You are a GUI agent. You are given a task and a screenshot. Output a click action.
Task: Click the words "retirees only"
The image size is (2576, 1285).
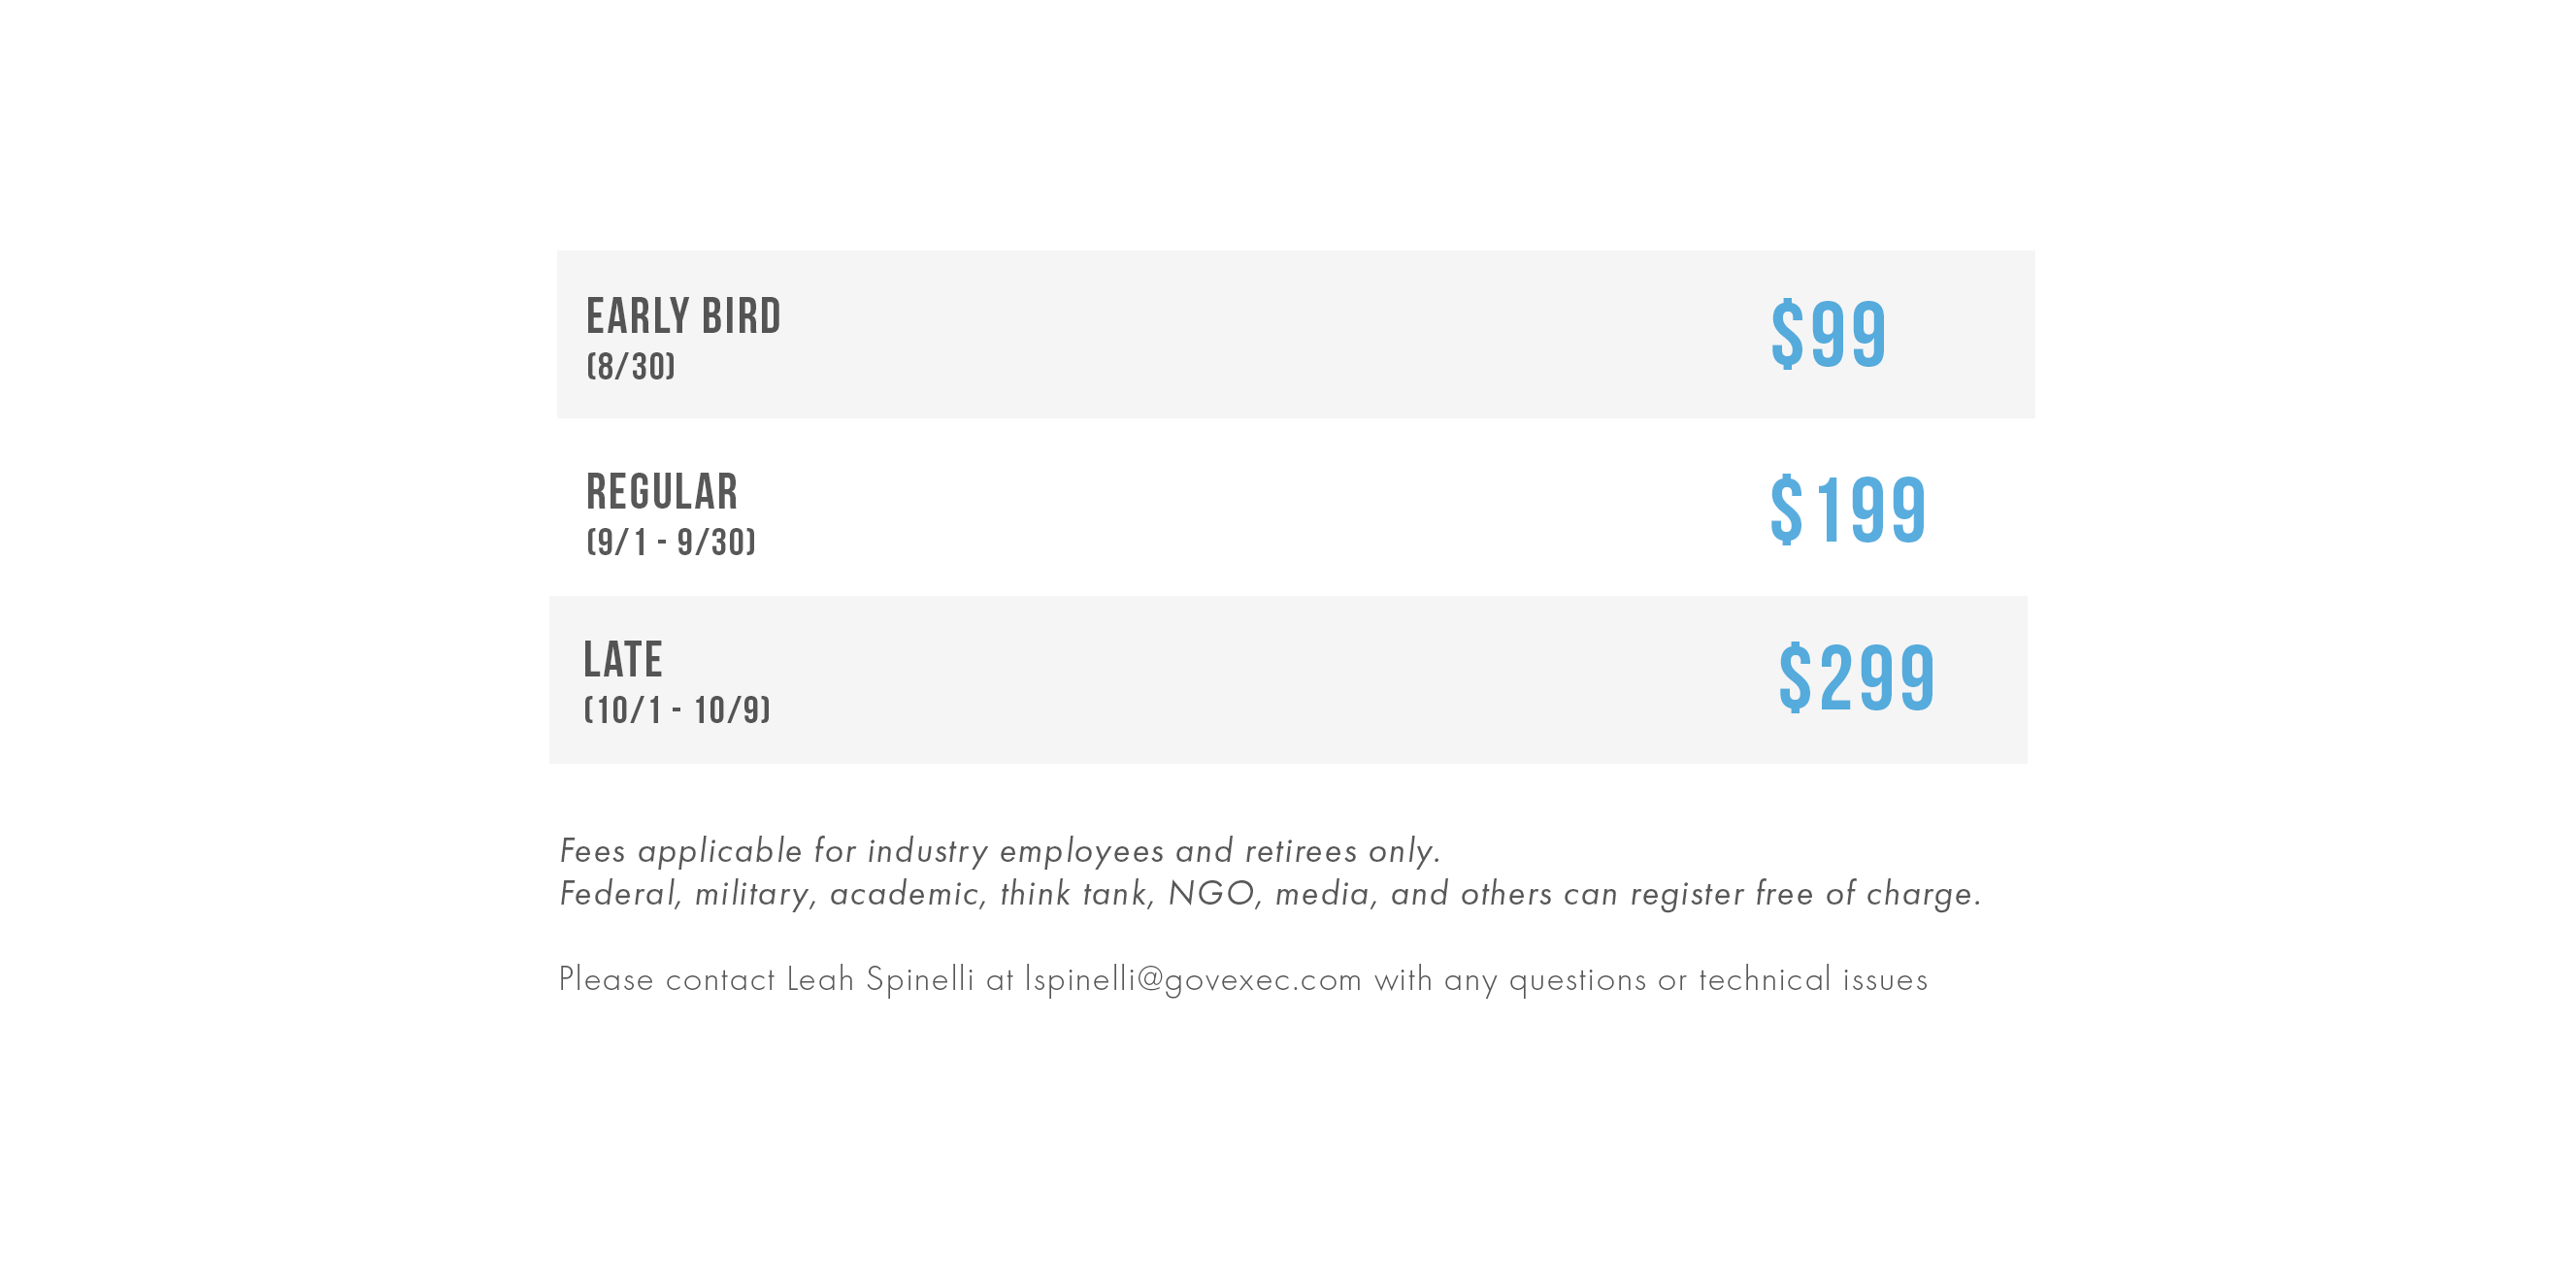coord(1342,851)
